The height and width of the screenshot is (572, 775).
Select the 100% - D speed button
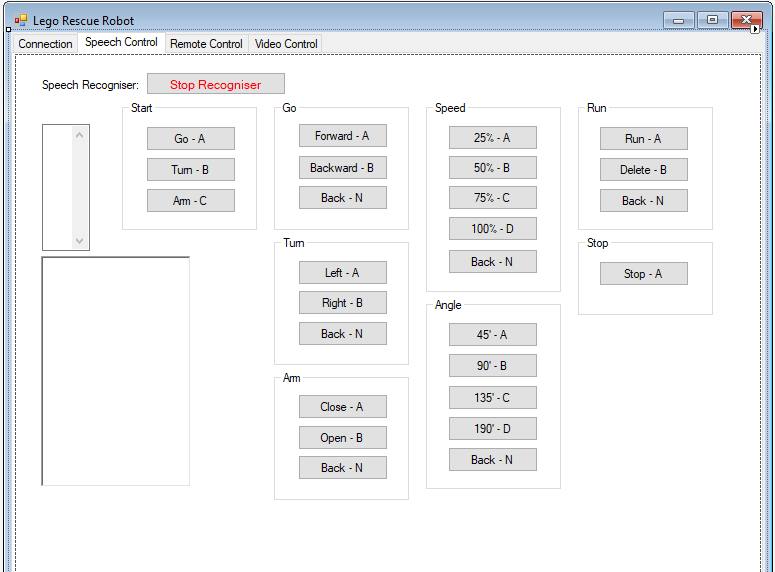[x=492, y=229]
